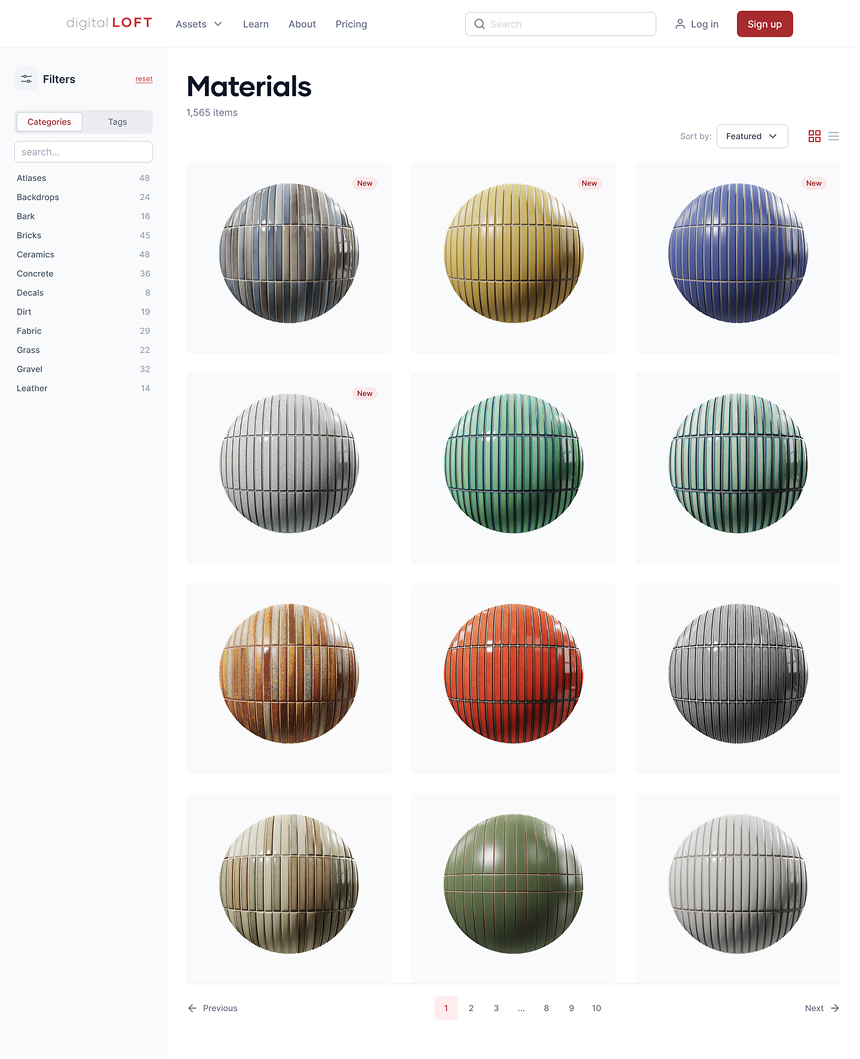Click the Sign up button
The image size is (860, 1059).
[765, 24]
